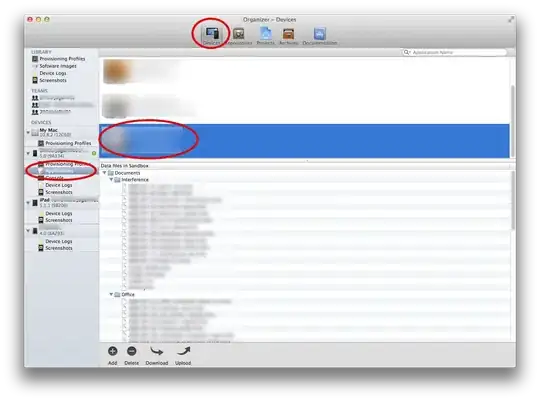Click the sandbox files vertical scrollbar

coord(513,200)
